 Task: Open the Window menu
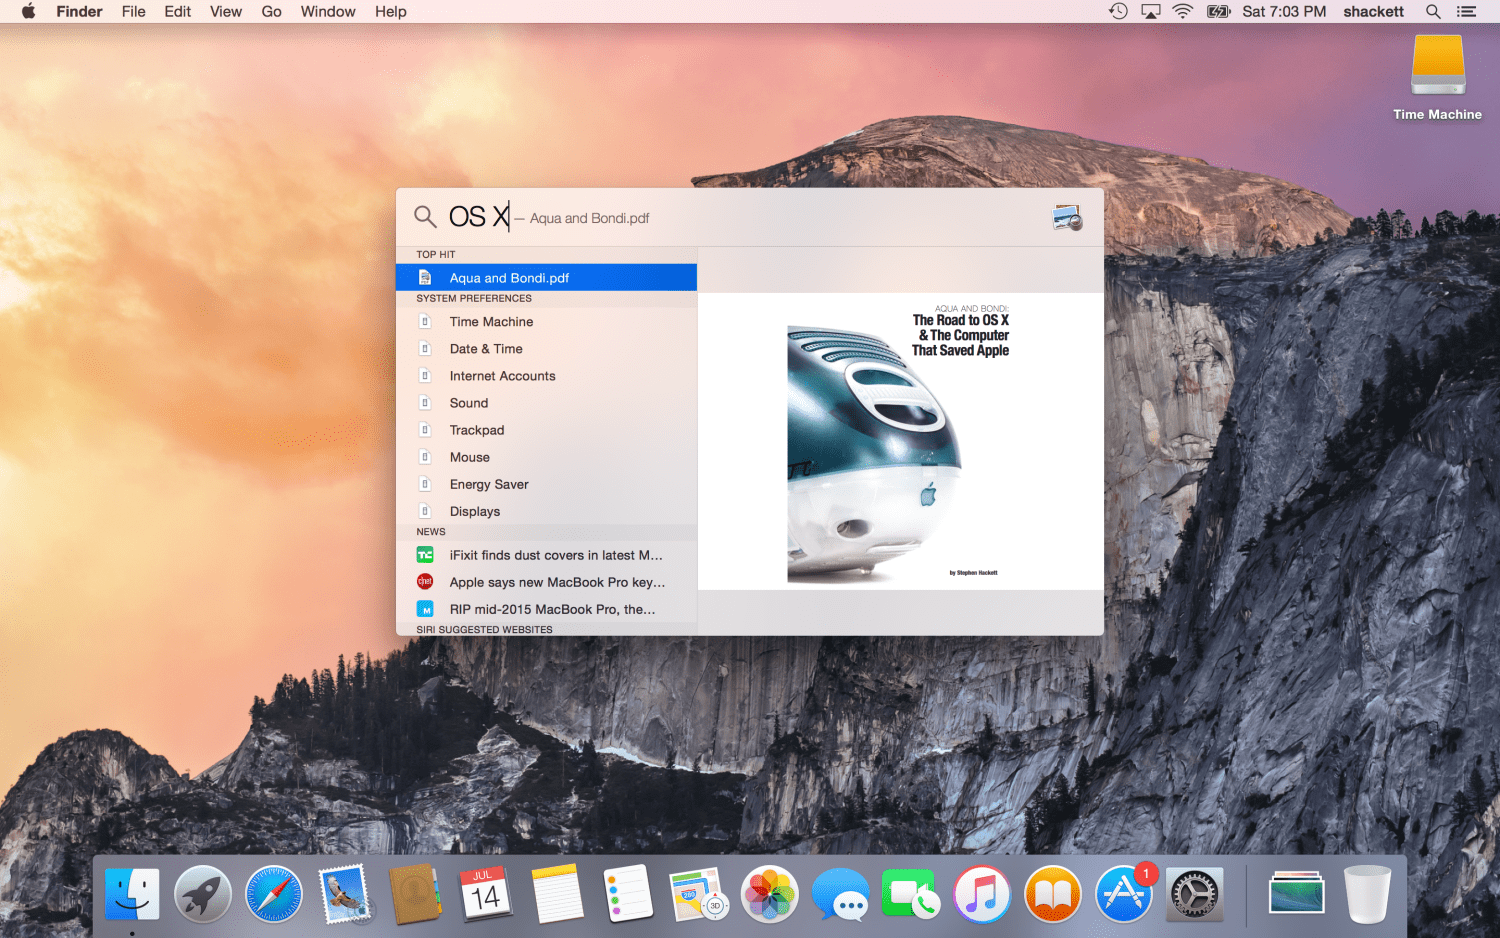pyautogui.click(x=328, y=12)
